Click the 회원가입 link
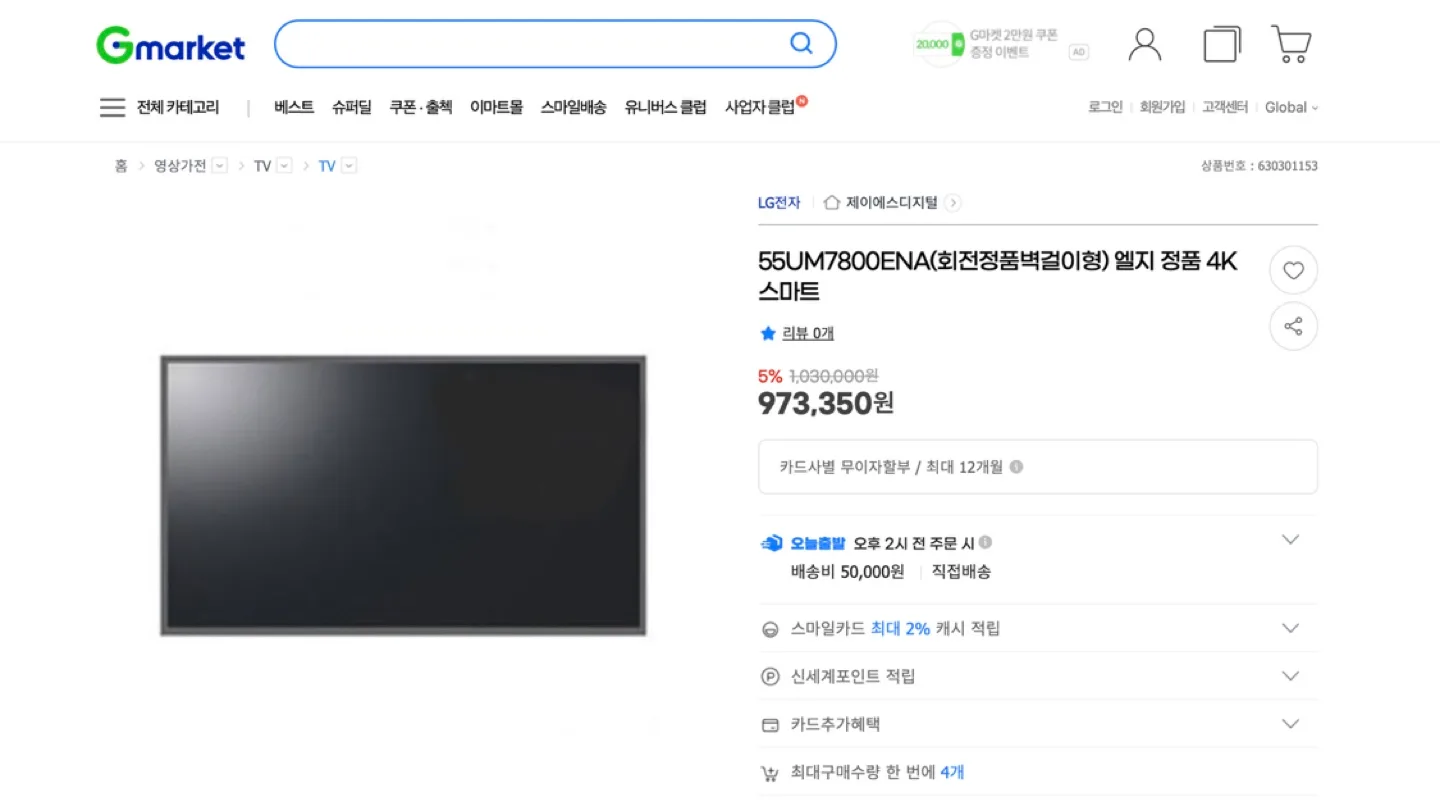Image resolution: width=1440 pixels, height=806 pixels. pyautogui.click(x=1162, y=107)
